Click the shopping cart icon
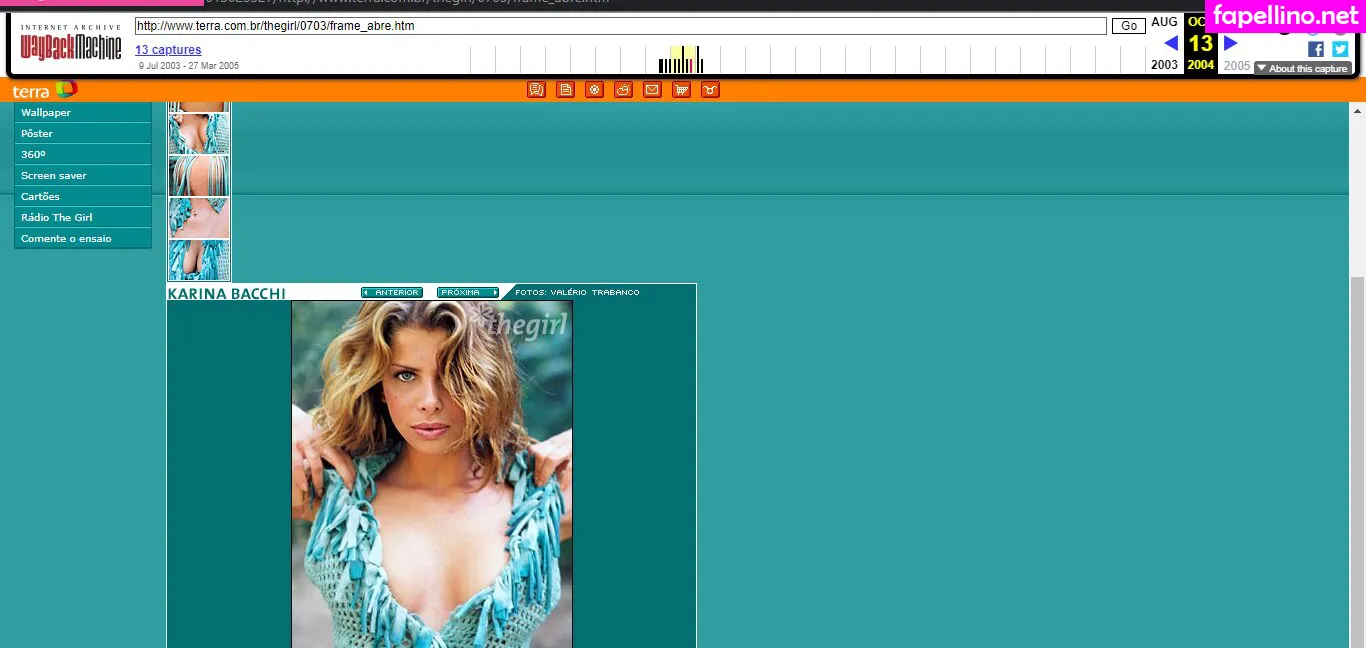This screenshot has width=1366, height=648. pos(681,90)
